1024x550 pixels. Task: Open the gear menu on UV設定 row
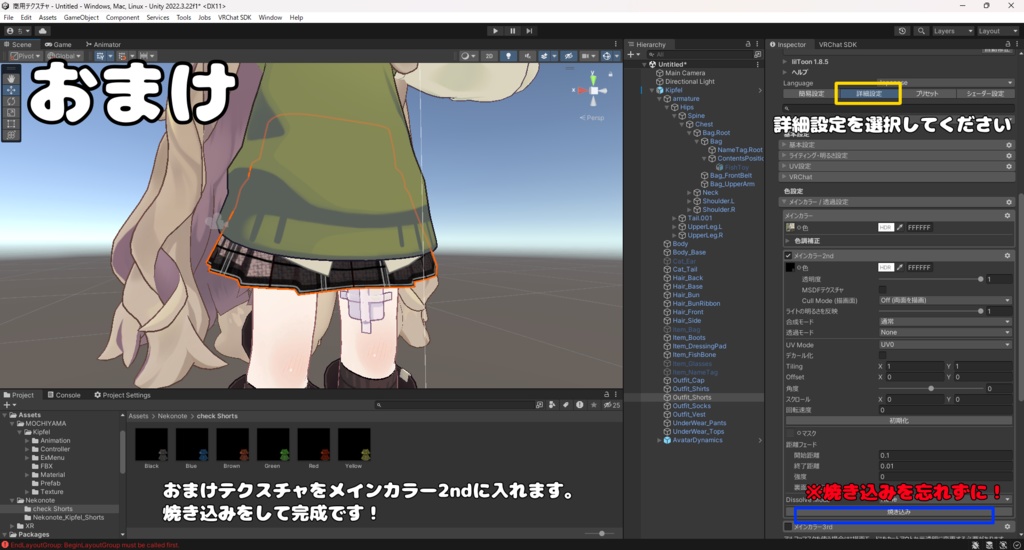pos(1008,166)
